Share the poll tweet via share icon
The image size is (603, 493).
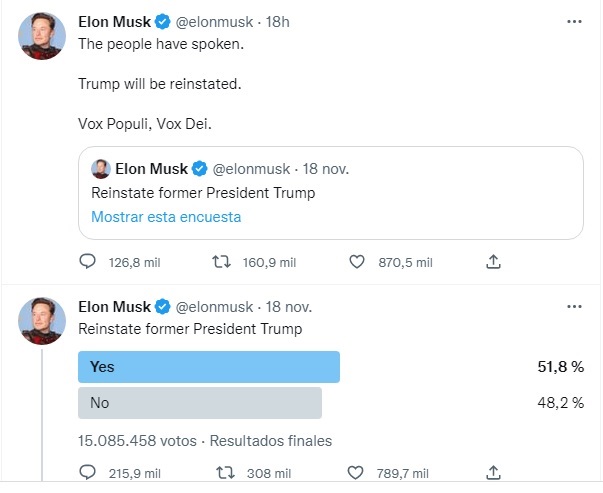(x=493, y=473)
